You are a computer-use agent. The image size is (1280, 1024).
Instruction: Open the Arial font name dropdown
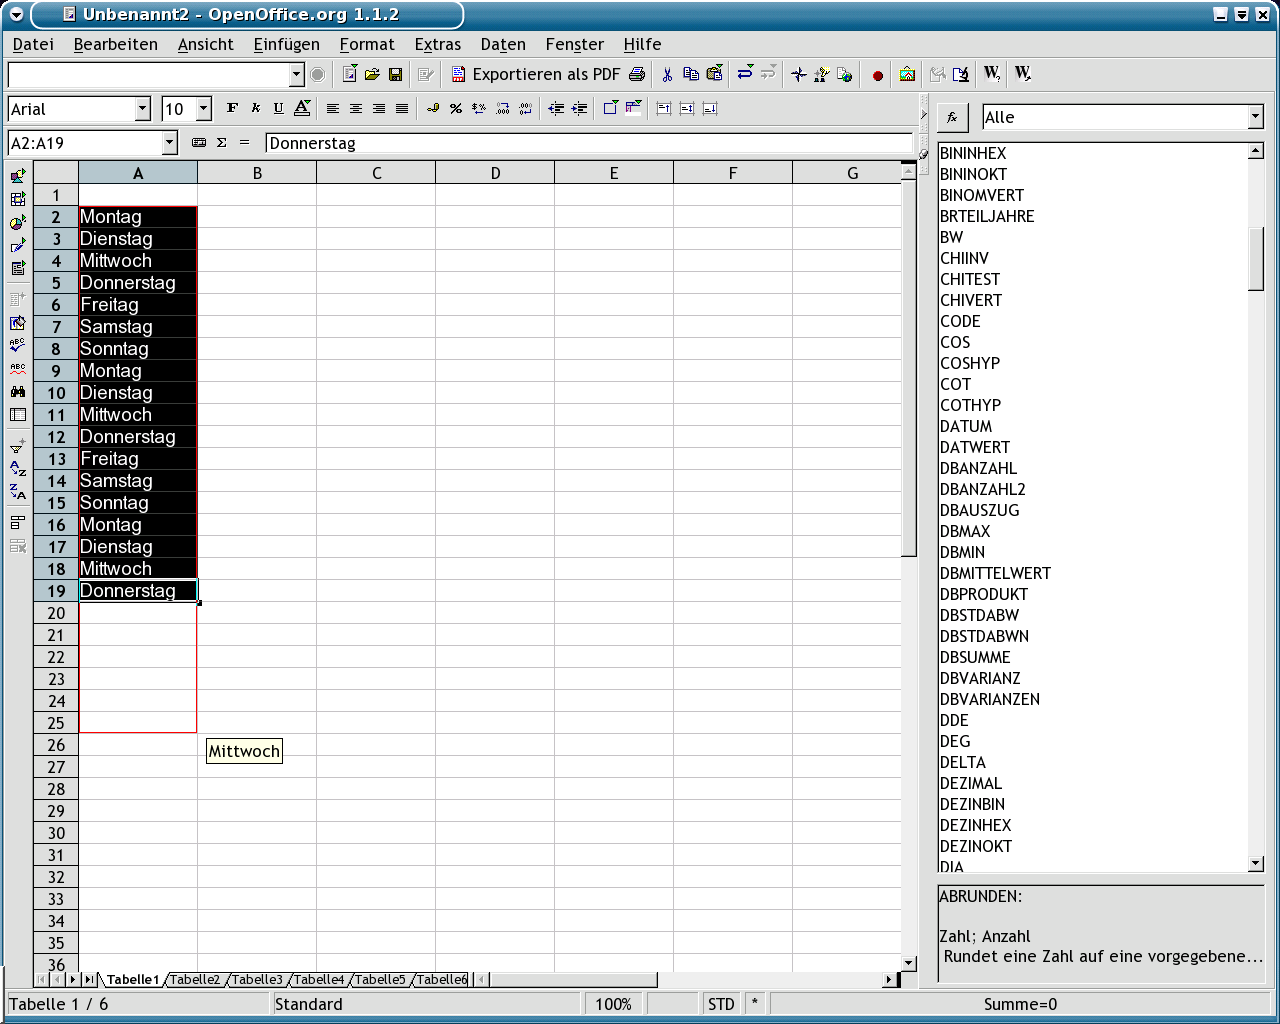[142, 109]
